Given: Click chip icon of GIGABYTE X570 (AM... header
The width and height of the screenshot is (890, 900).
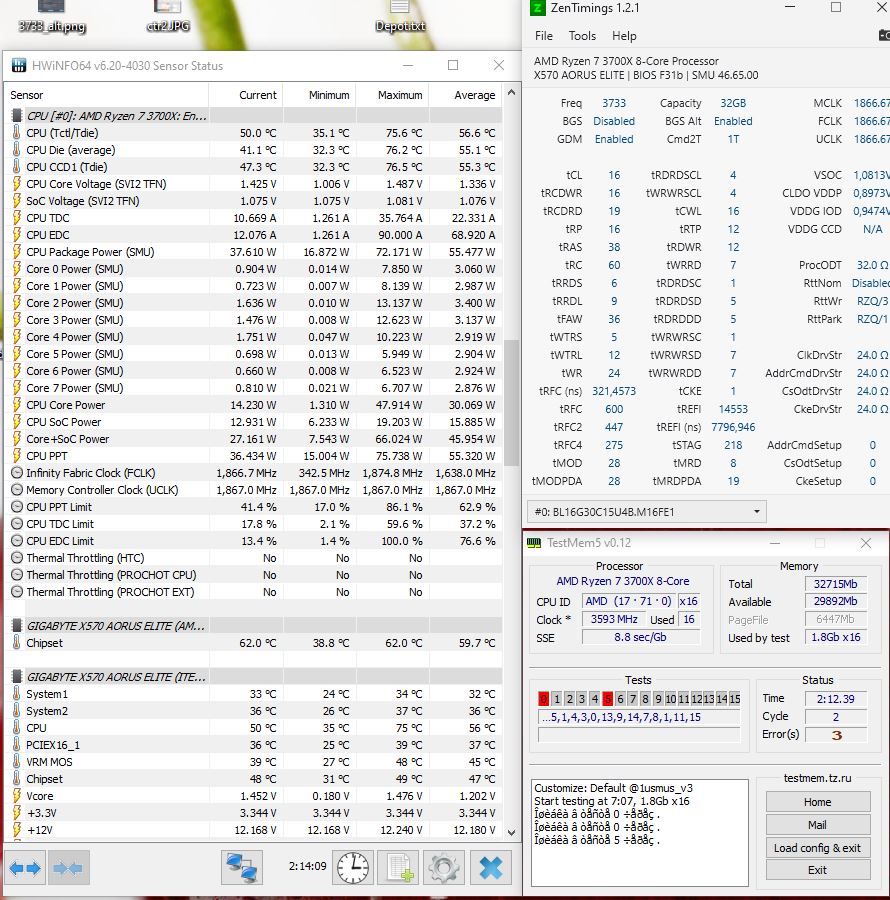Looking at the screenshot, I should (17, 626).
